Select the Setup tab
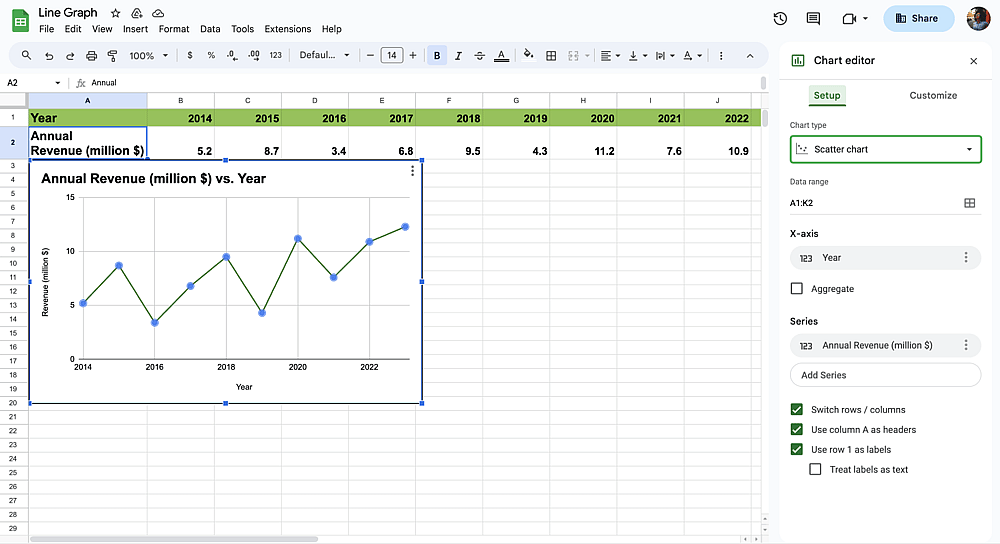The image size is (1000, 544). (x=827, y=95)
